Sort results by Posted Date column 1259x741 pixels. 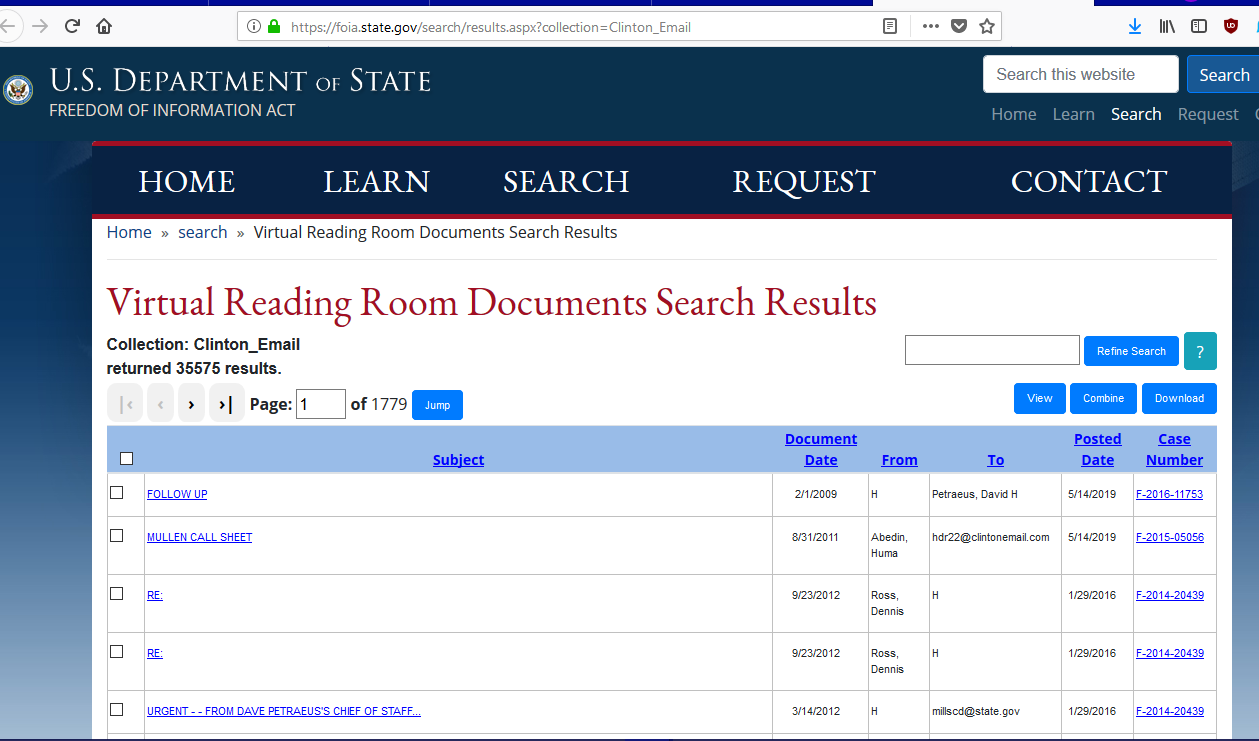pos(1097,449)
